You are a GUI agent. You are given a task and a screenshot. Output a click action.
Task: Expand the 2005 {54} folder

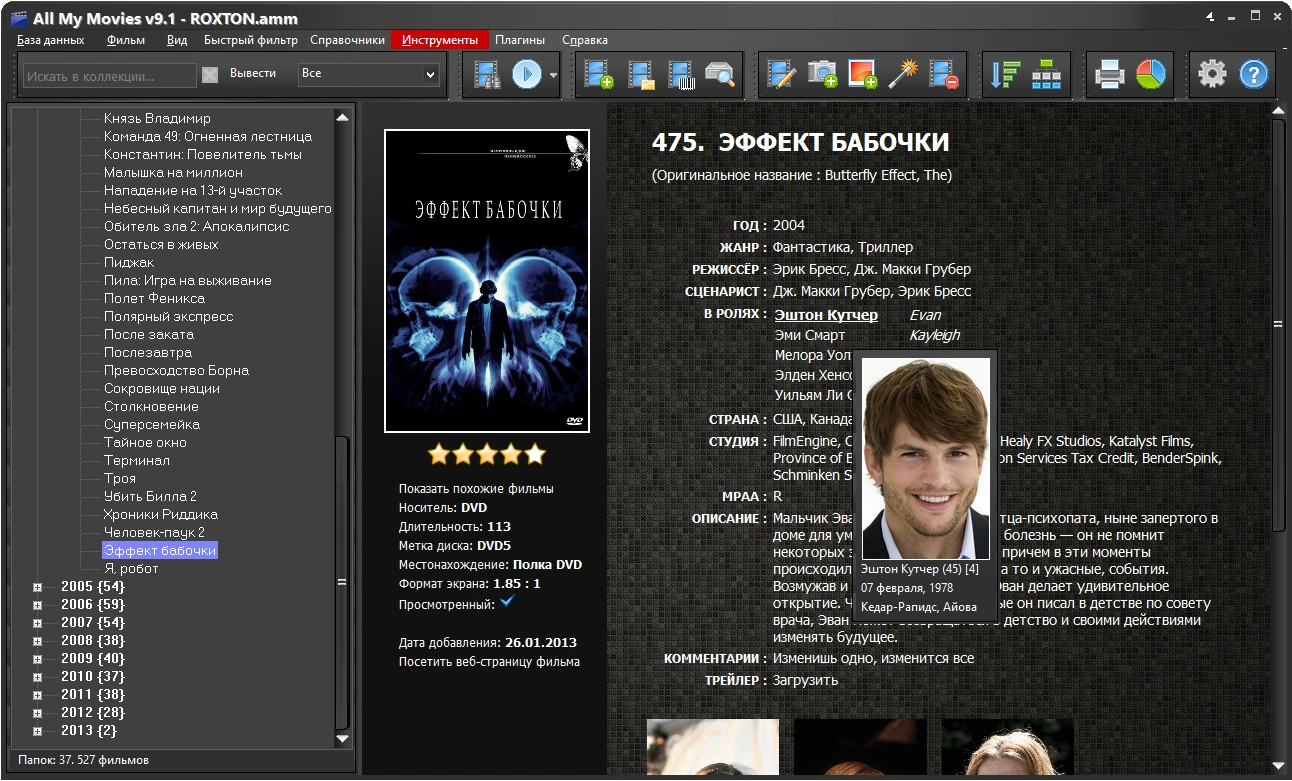[x=37, y=587]
